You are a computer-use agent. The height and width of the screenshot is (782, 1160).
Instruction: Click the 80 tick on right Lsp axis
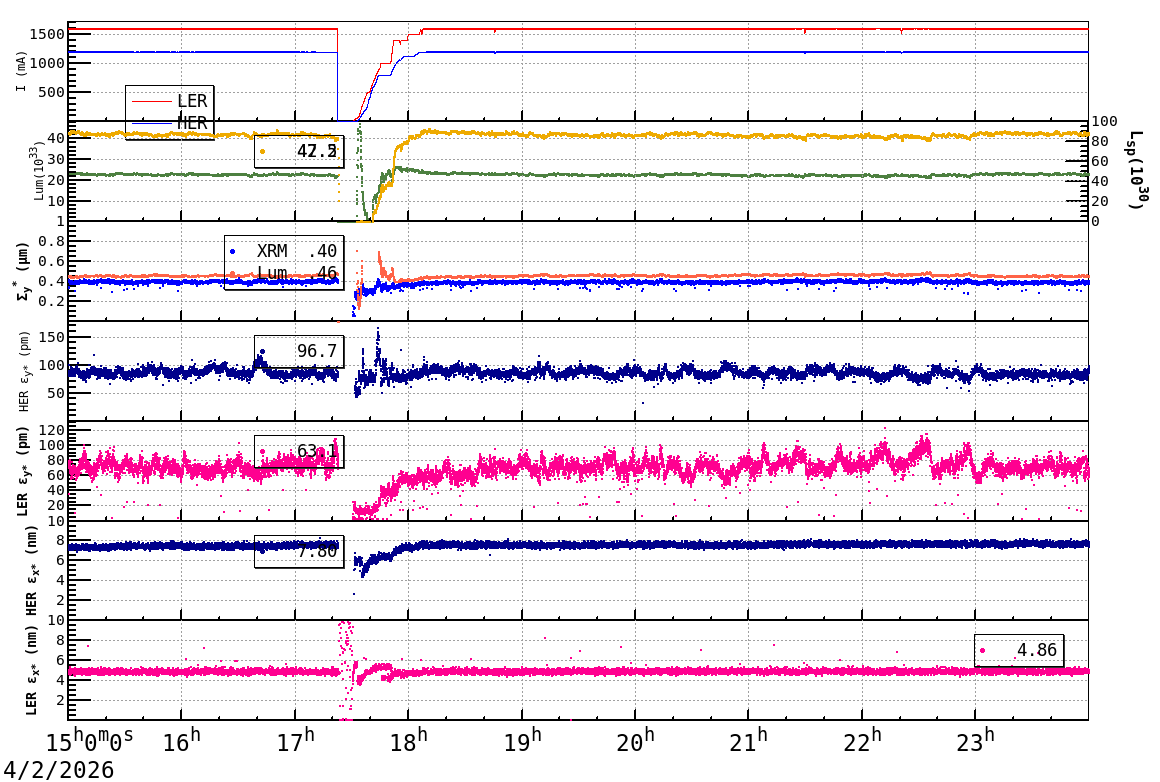point(1100,141)
